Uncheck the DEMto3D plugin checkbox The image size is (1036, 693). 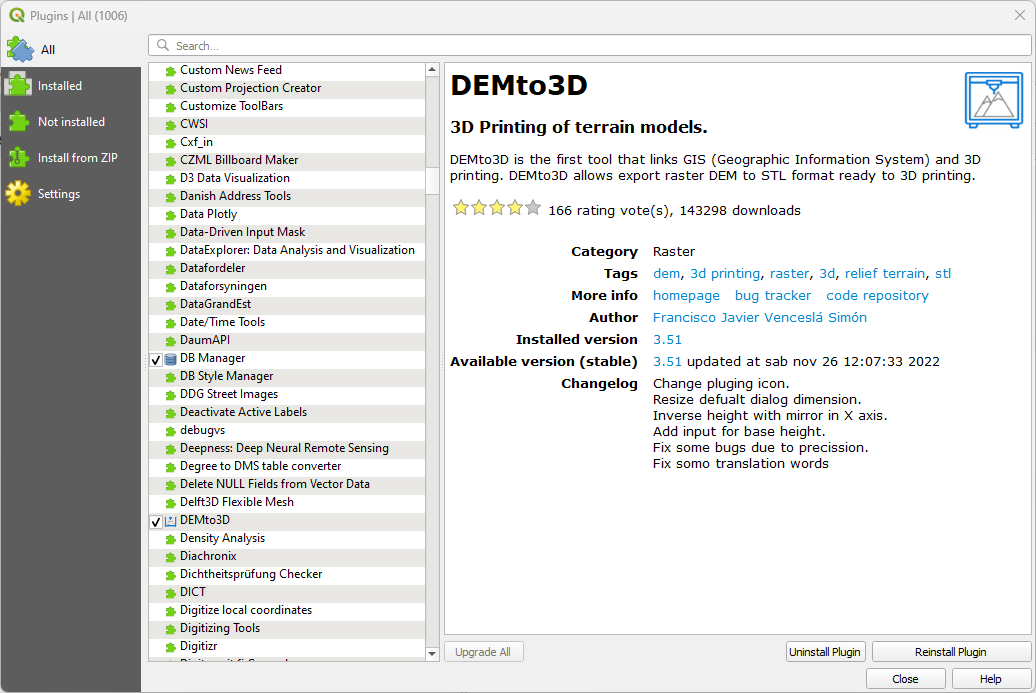coord(156,521)
